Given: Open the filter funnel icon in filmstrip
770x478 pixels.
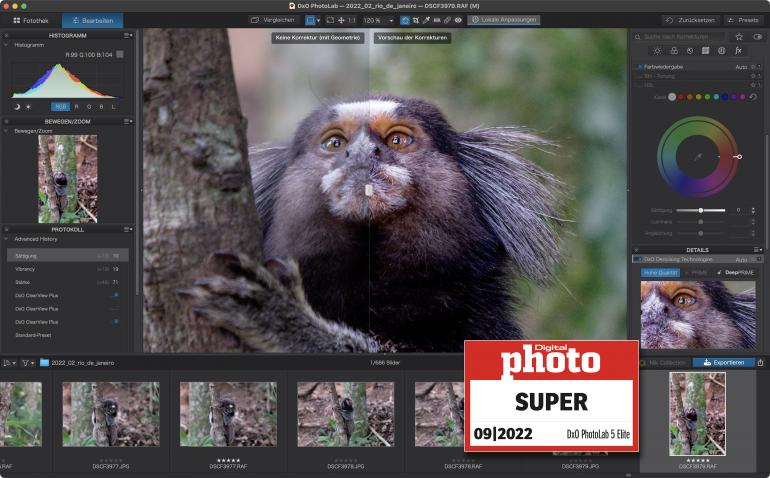Looking at the screenshot, I should click(x=28, y=363).
